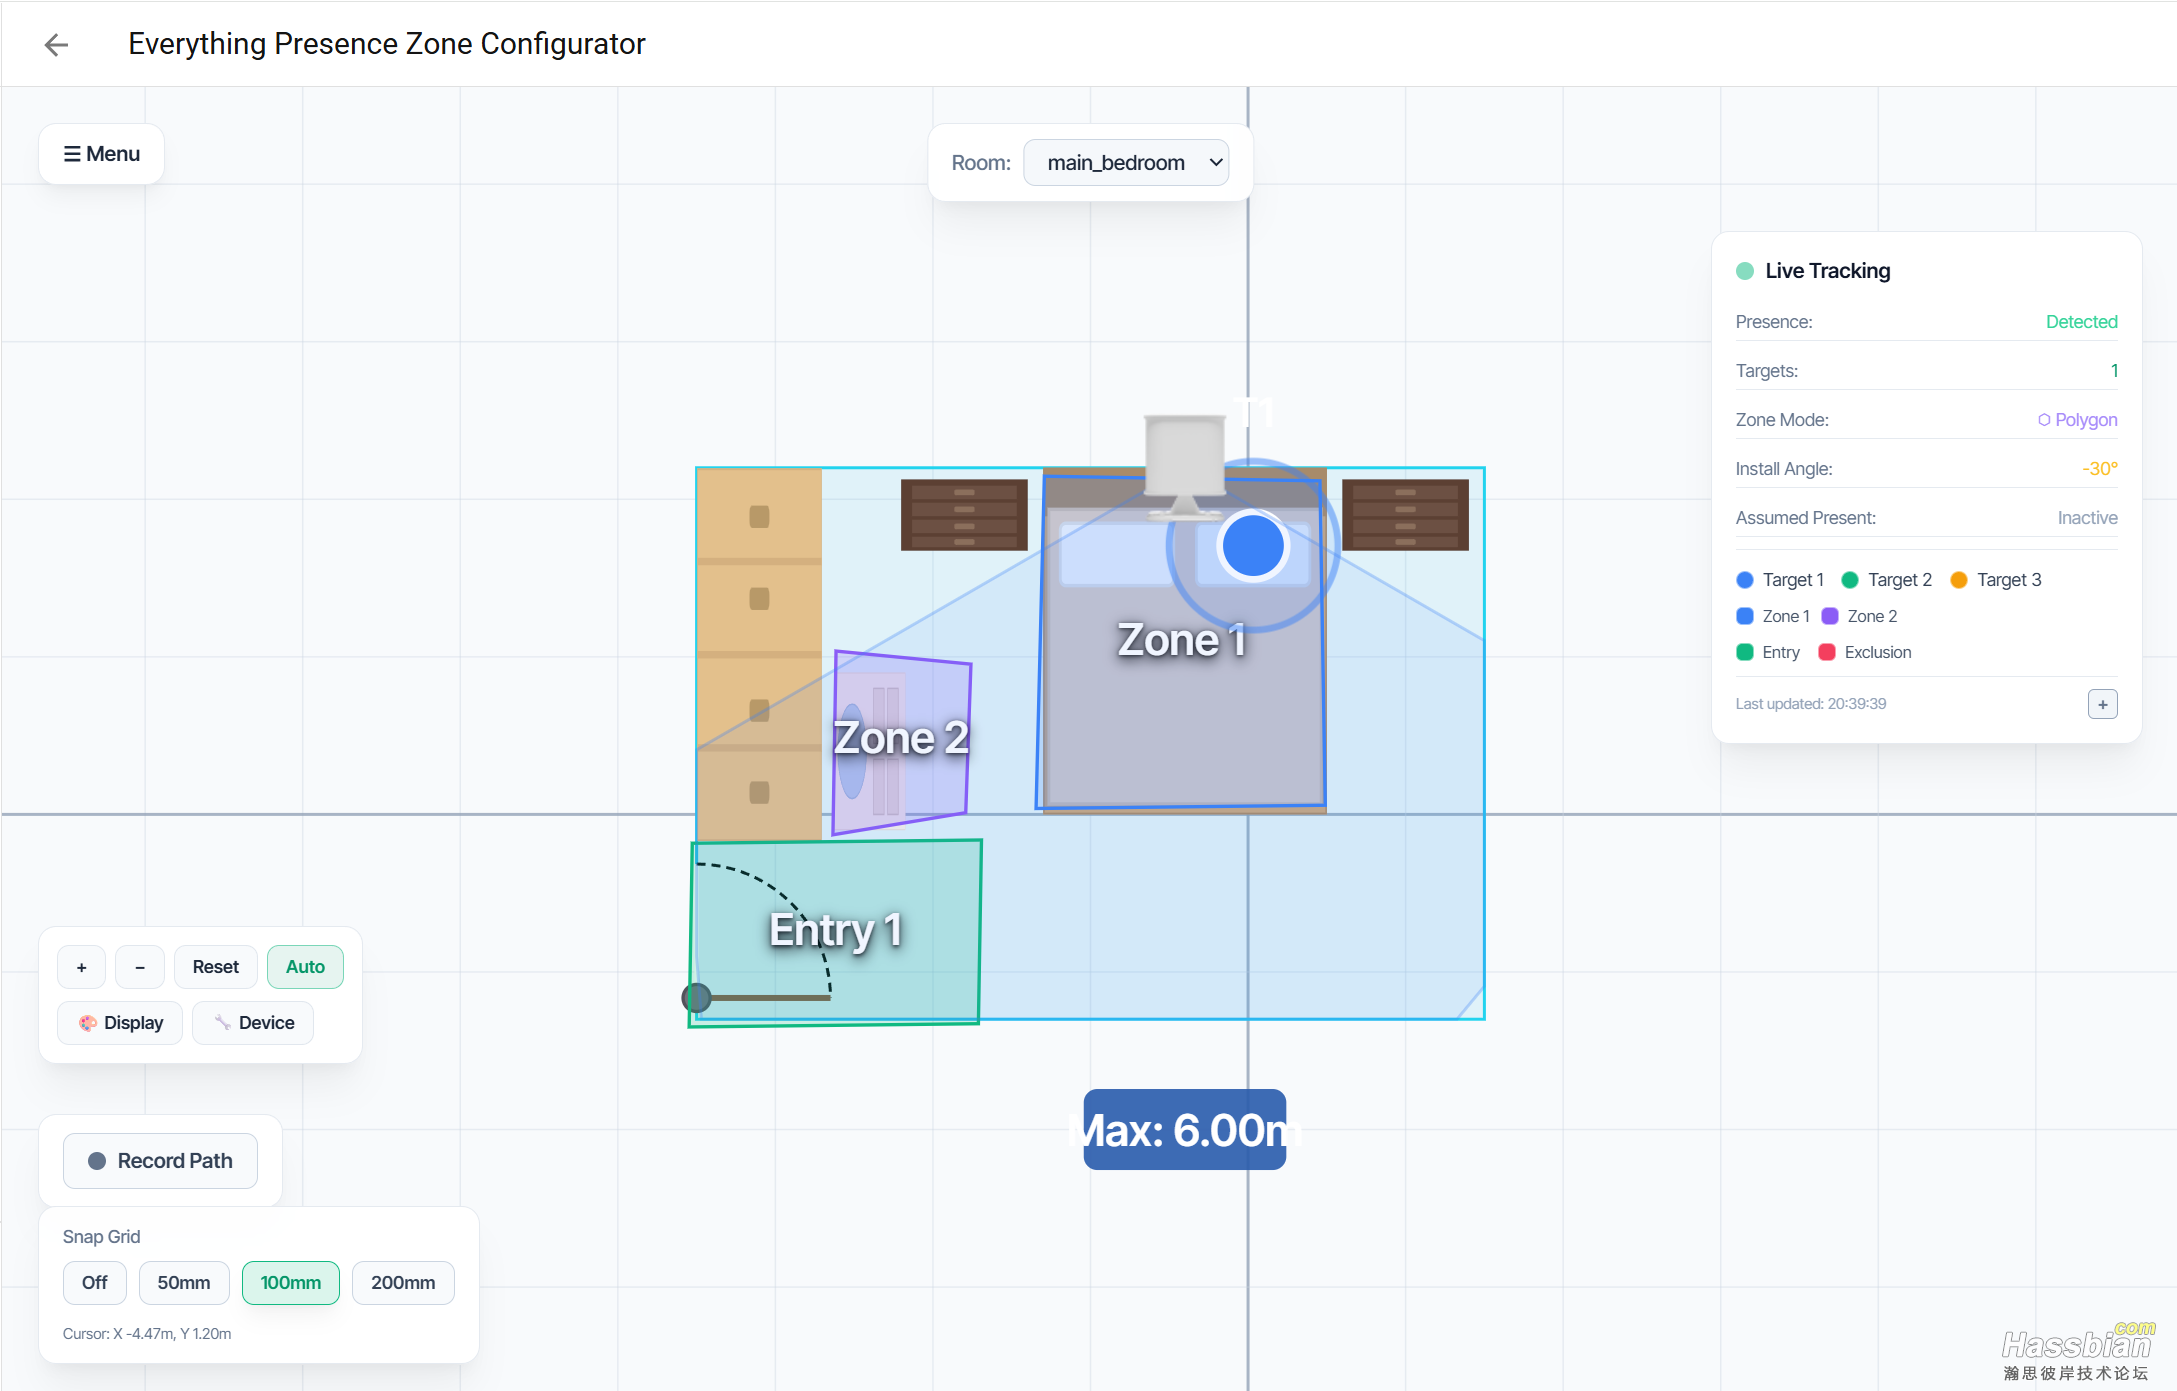Click the back arrow next to the title
This screenshot has width=2177, height=1391.
point(56,44)
